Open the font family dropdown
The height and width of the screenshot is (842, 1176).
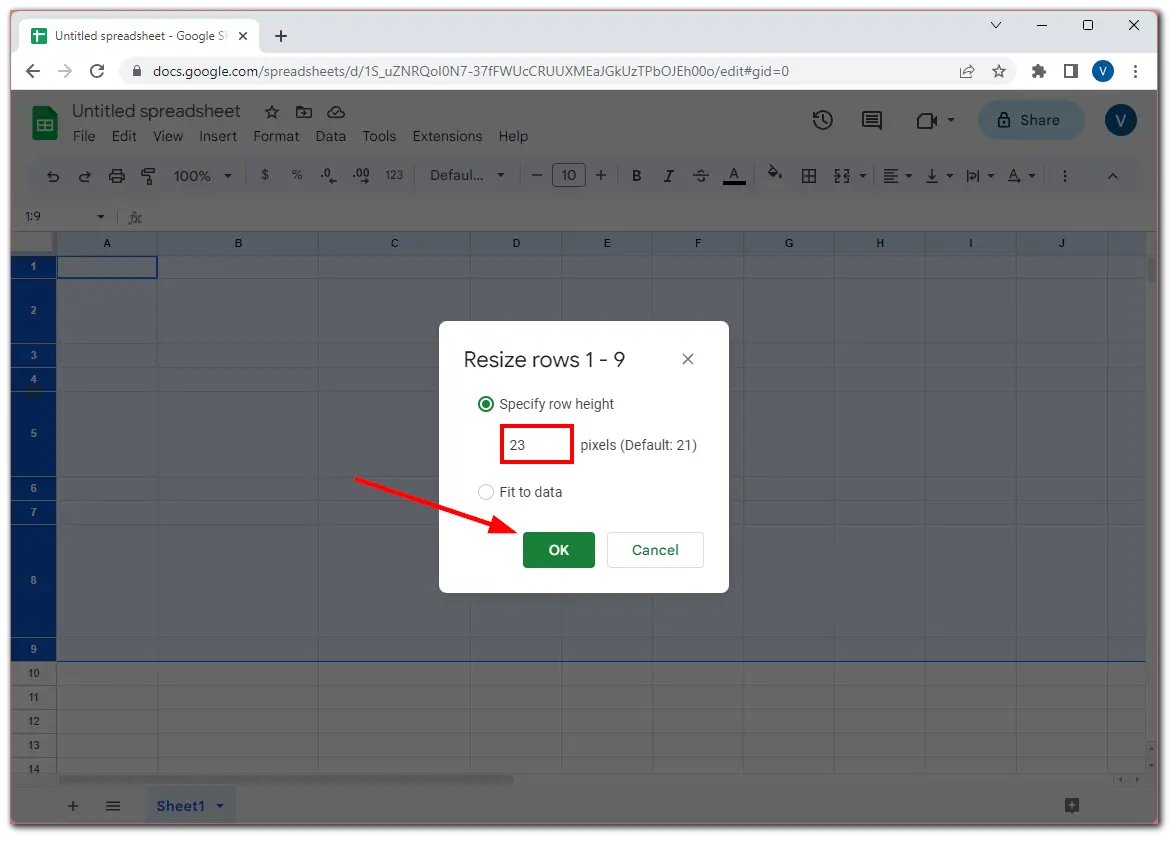click(466, 175)
